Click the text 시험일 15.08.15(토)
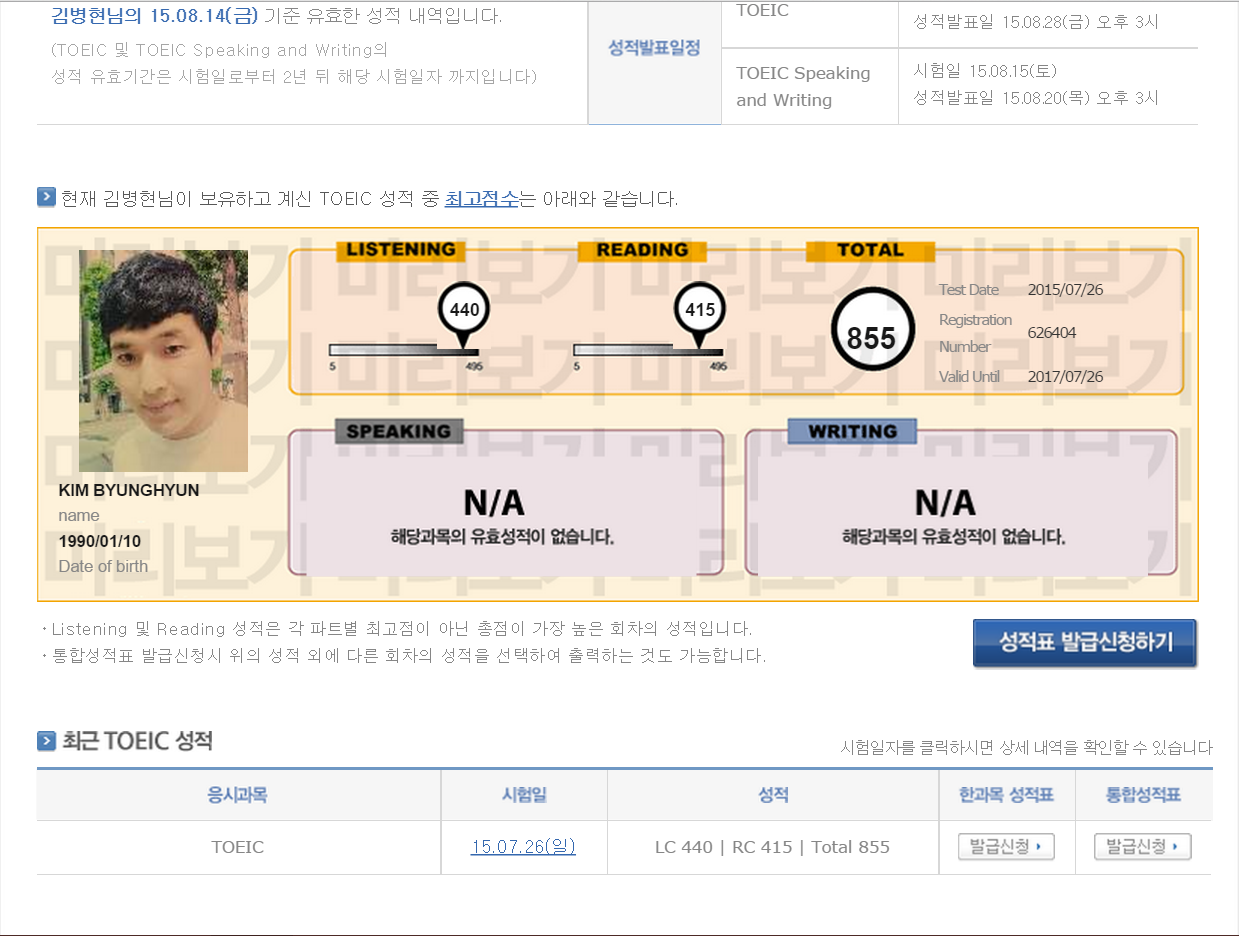This screenshot has width=1239, height=936. (985, 70)
